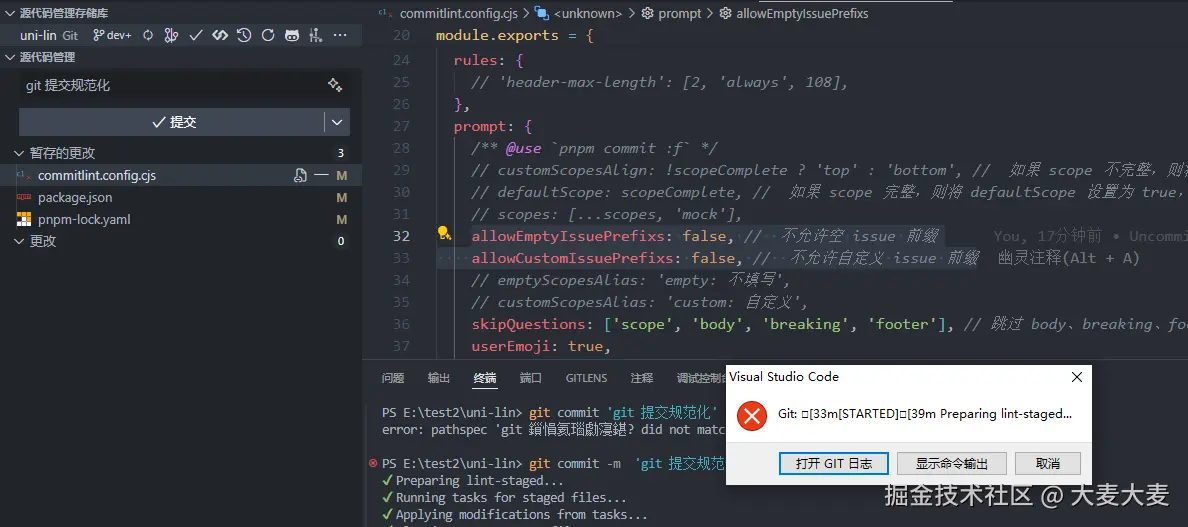Select the 终端 panel tab
Image resolution: width=1188 pixels, height=527 pixels.
tap(485, 378)
